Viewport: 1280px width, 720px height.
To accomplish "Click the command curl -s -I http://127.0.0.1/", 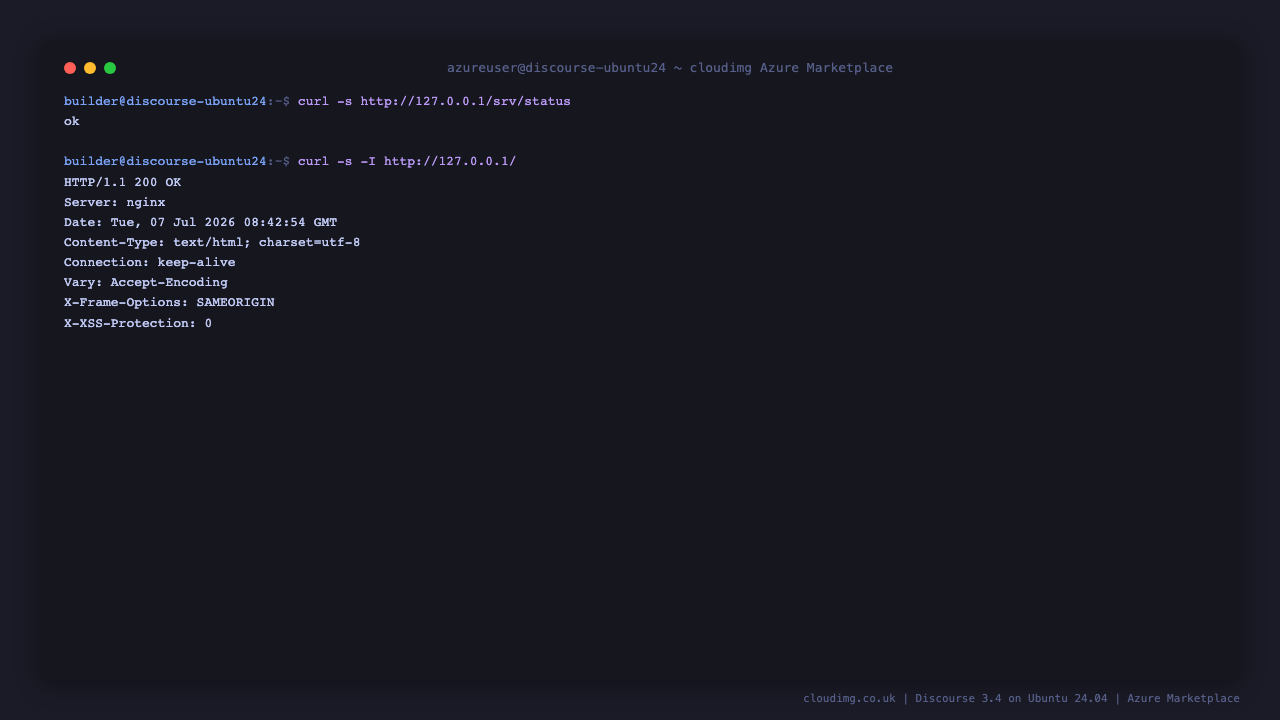I will coord(407,162).
